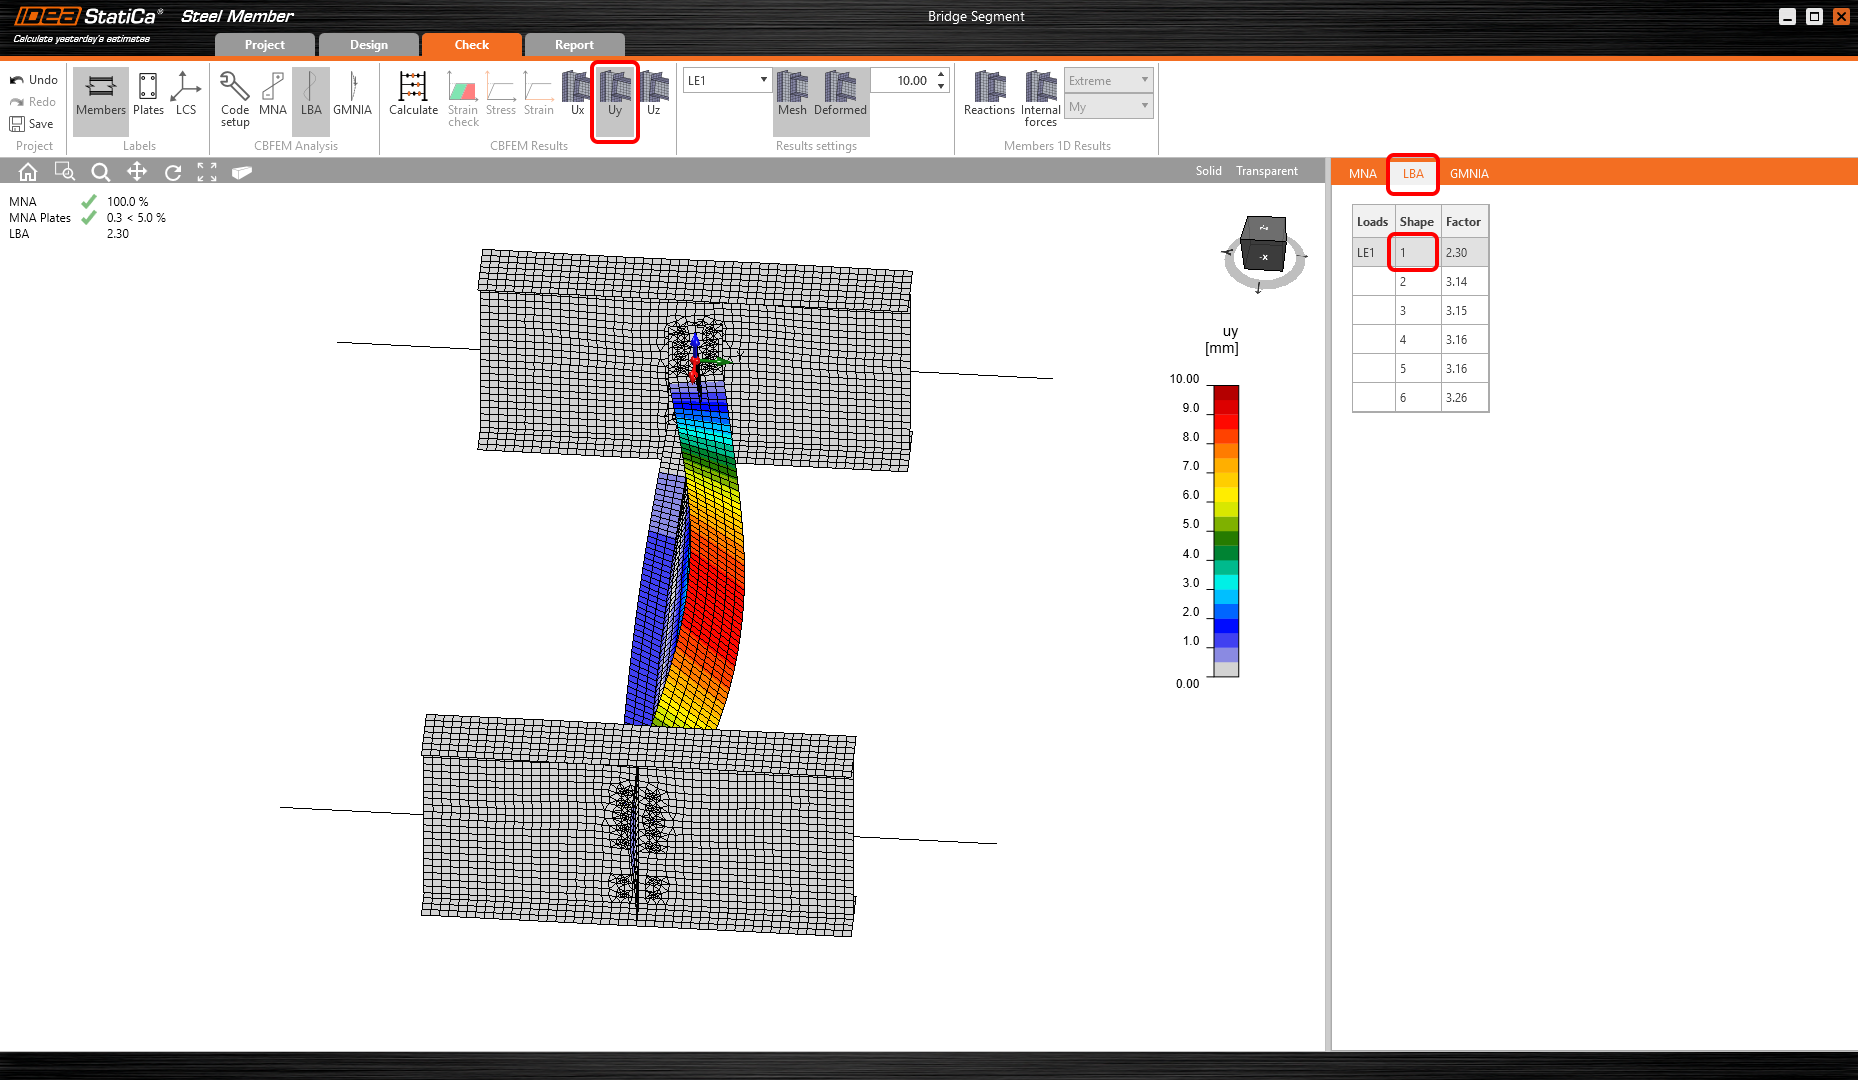
Task: Click the red top of color scale
Action: [x=1226, y=393]
